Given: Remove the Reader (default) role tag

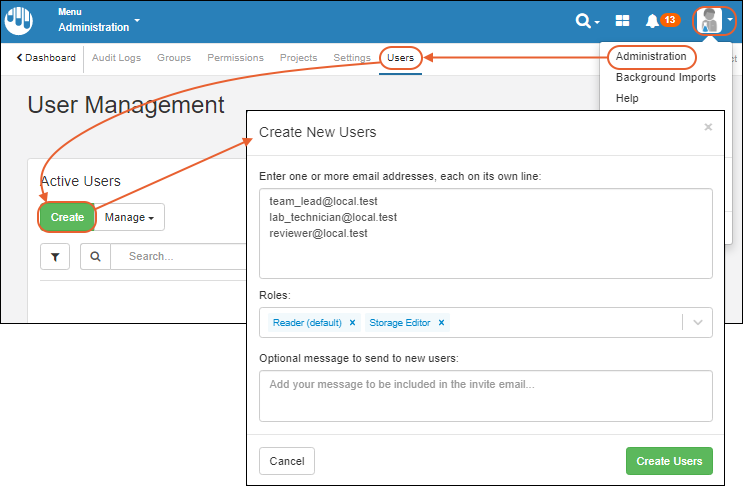Looking at the screenshot, I should click(352, 323).
